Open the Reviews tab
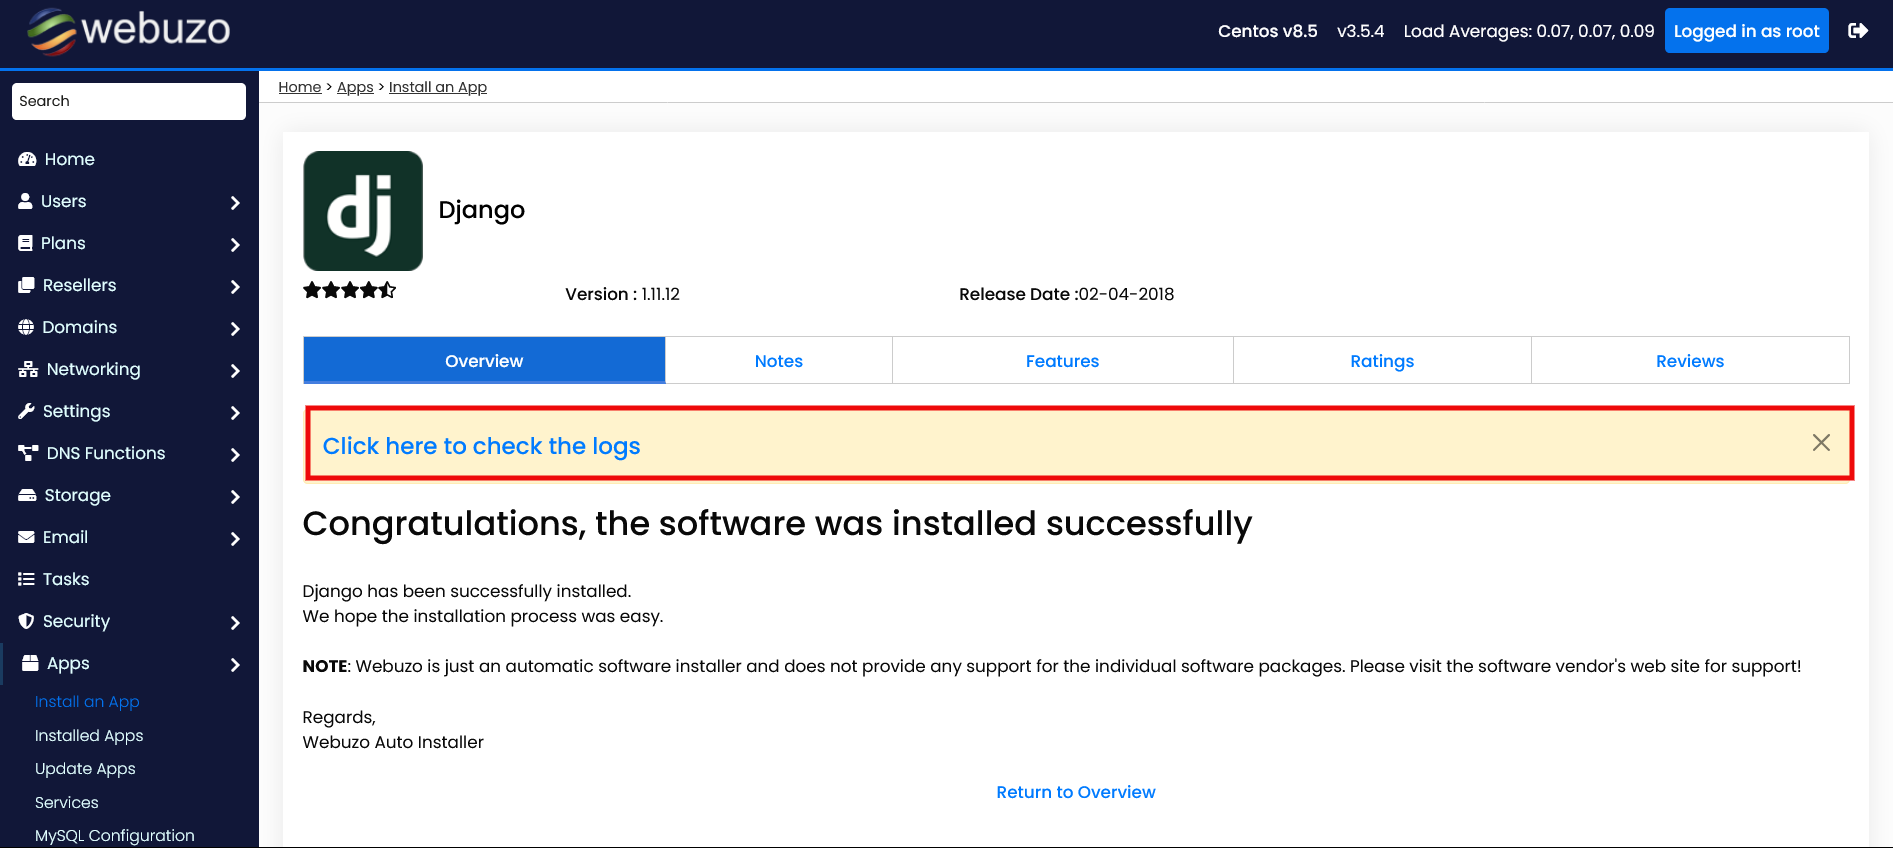Screen dimensions: 1893x848 (1689, 361)
